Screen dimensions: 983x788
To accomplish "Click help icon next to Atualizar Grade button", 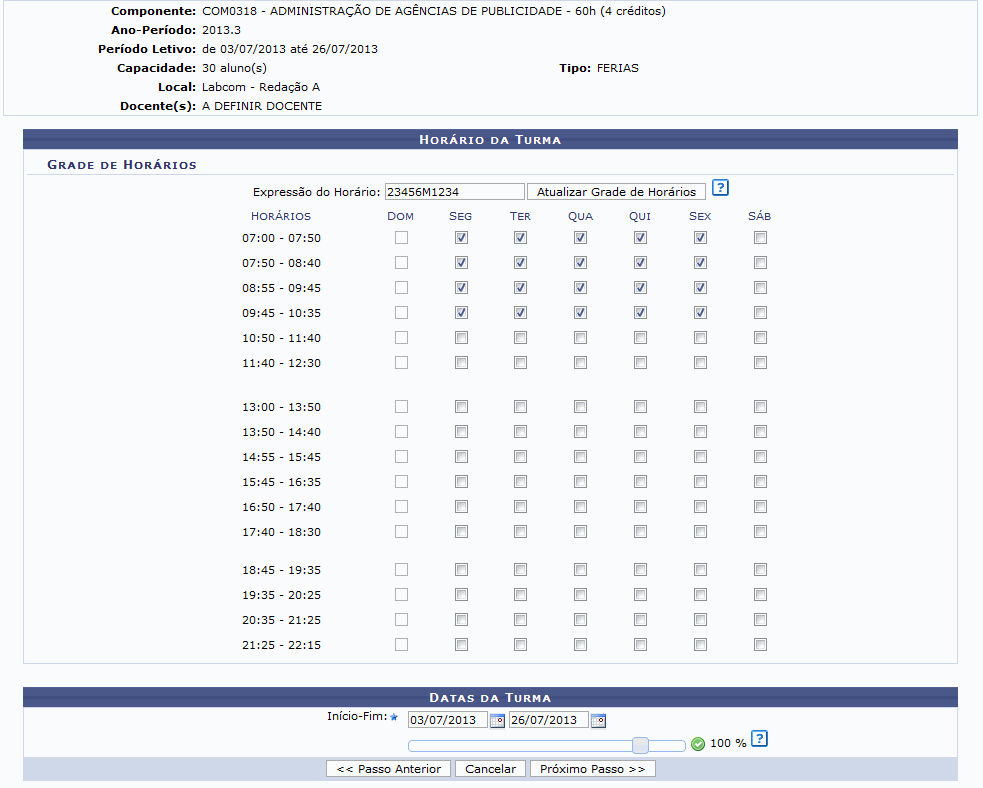I will (x=720, y=189).
